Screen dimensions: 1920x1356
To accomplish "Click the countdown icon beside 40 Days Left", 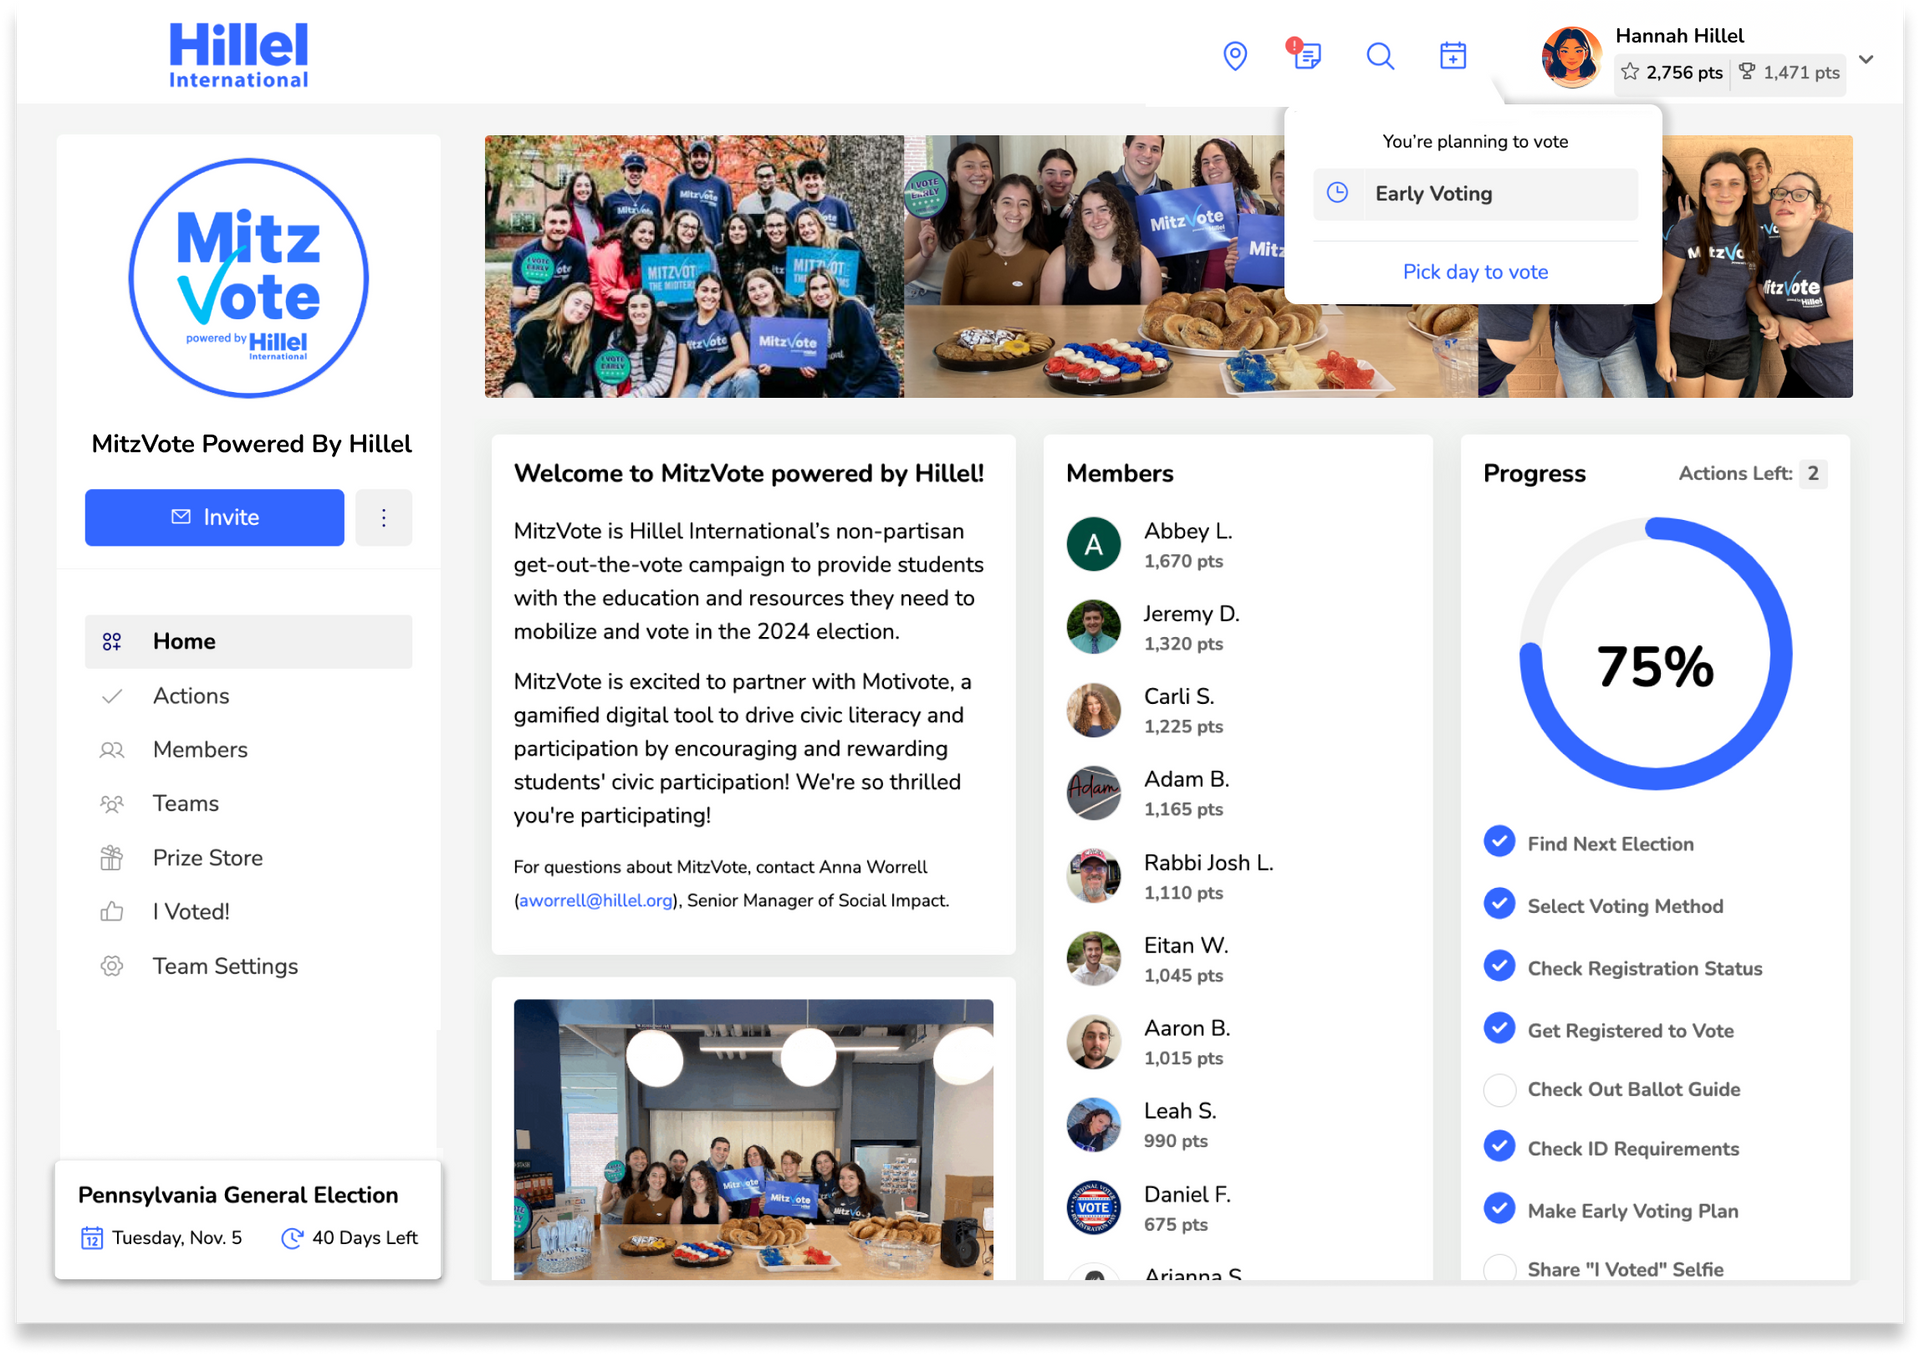I will [292, 1238].
